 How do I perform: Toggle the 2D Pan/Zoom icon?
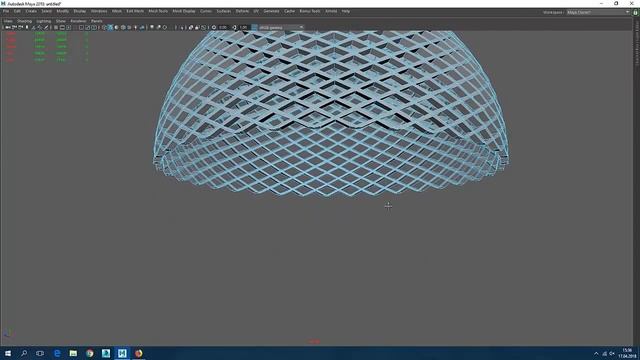coord(40,27)
